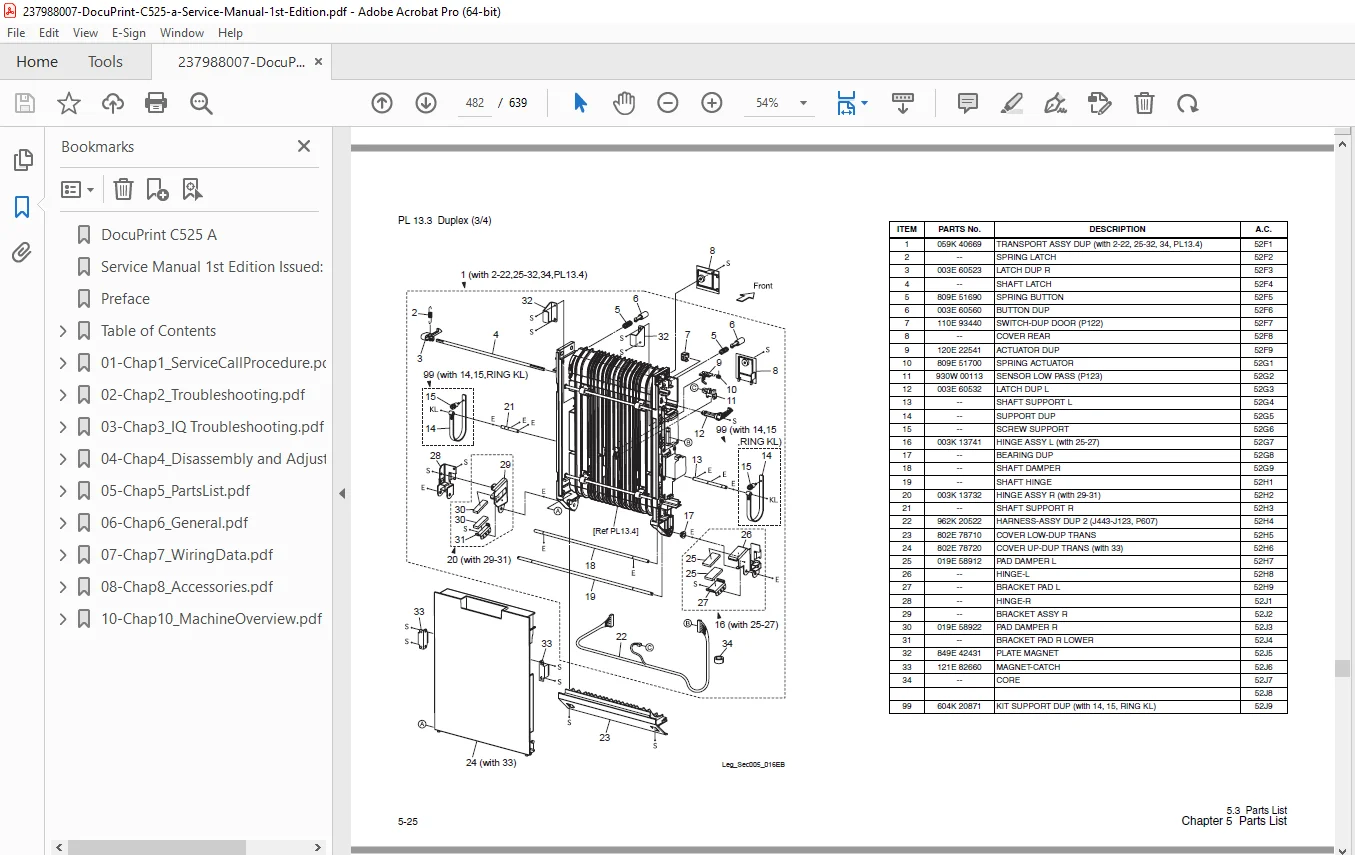Expand the 08-Chap8_Accessories bookmark

coord(63,587)
